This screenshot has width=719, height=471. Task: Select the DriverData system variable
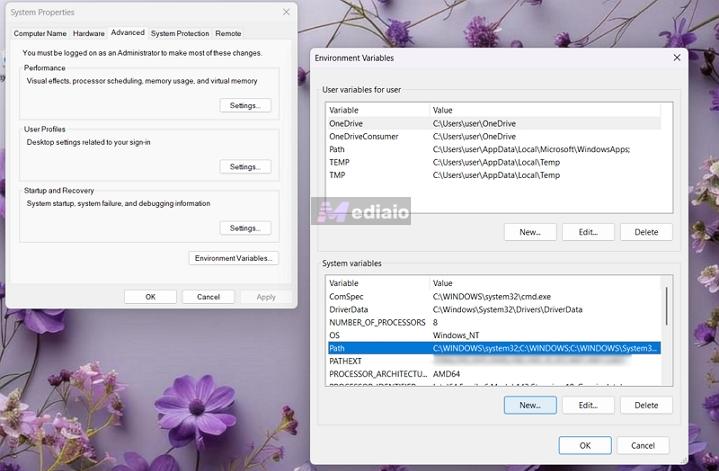(x=494, y=310)
